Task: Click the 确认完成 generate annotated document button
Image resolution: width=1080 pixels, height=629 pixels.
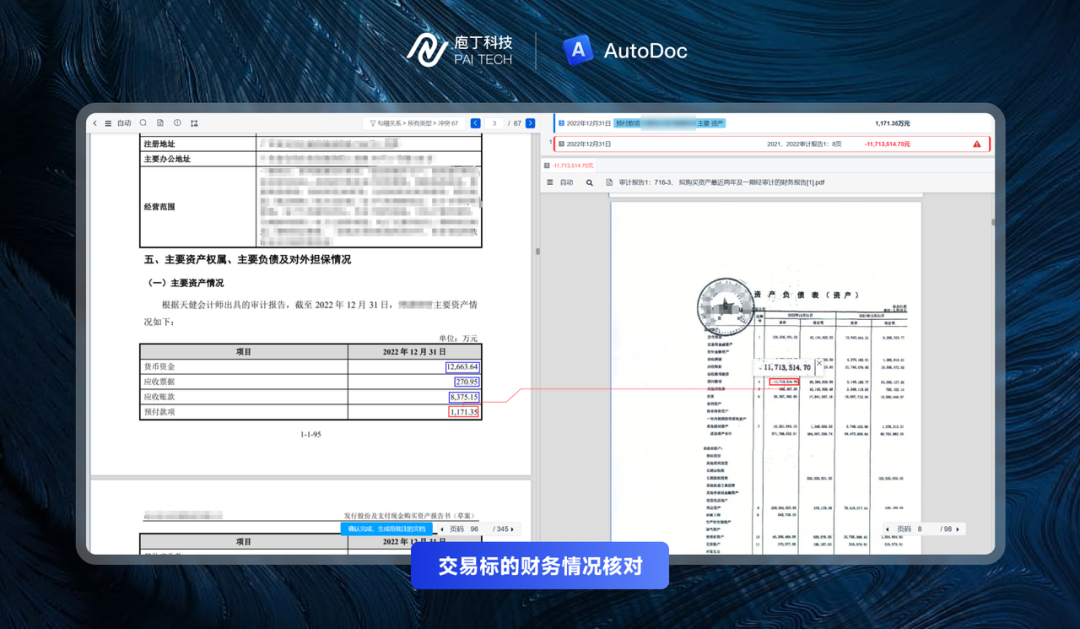Action: [386, 529]
